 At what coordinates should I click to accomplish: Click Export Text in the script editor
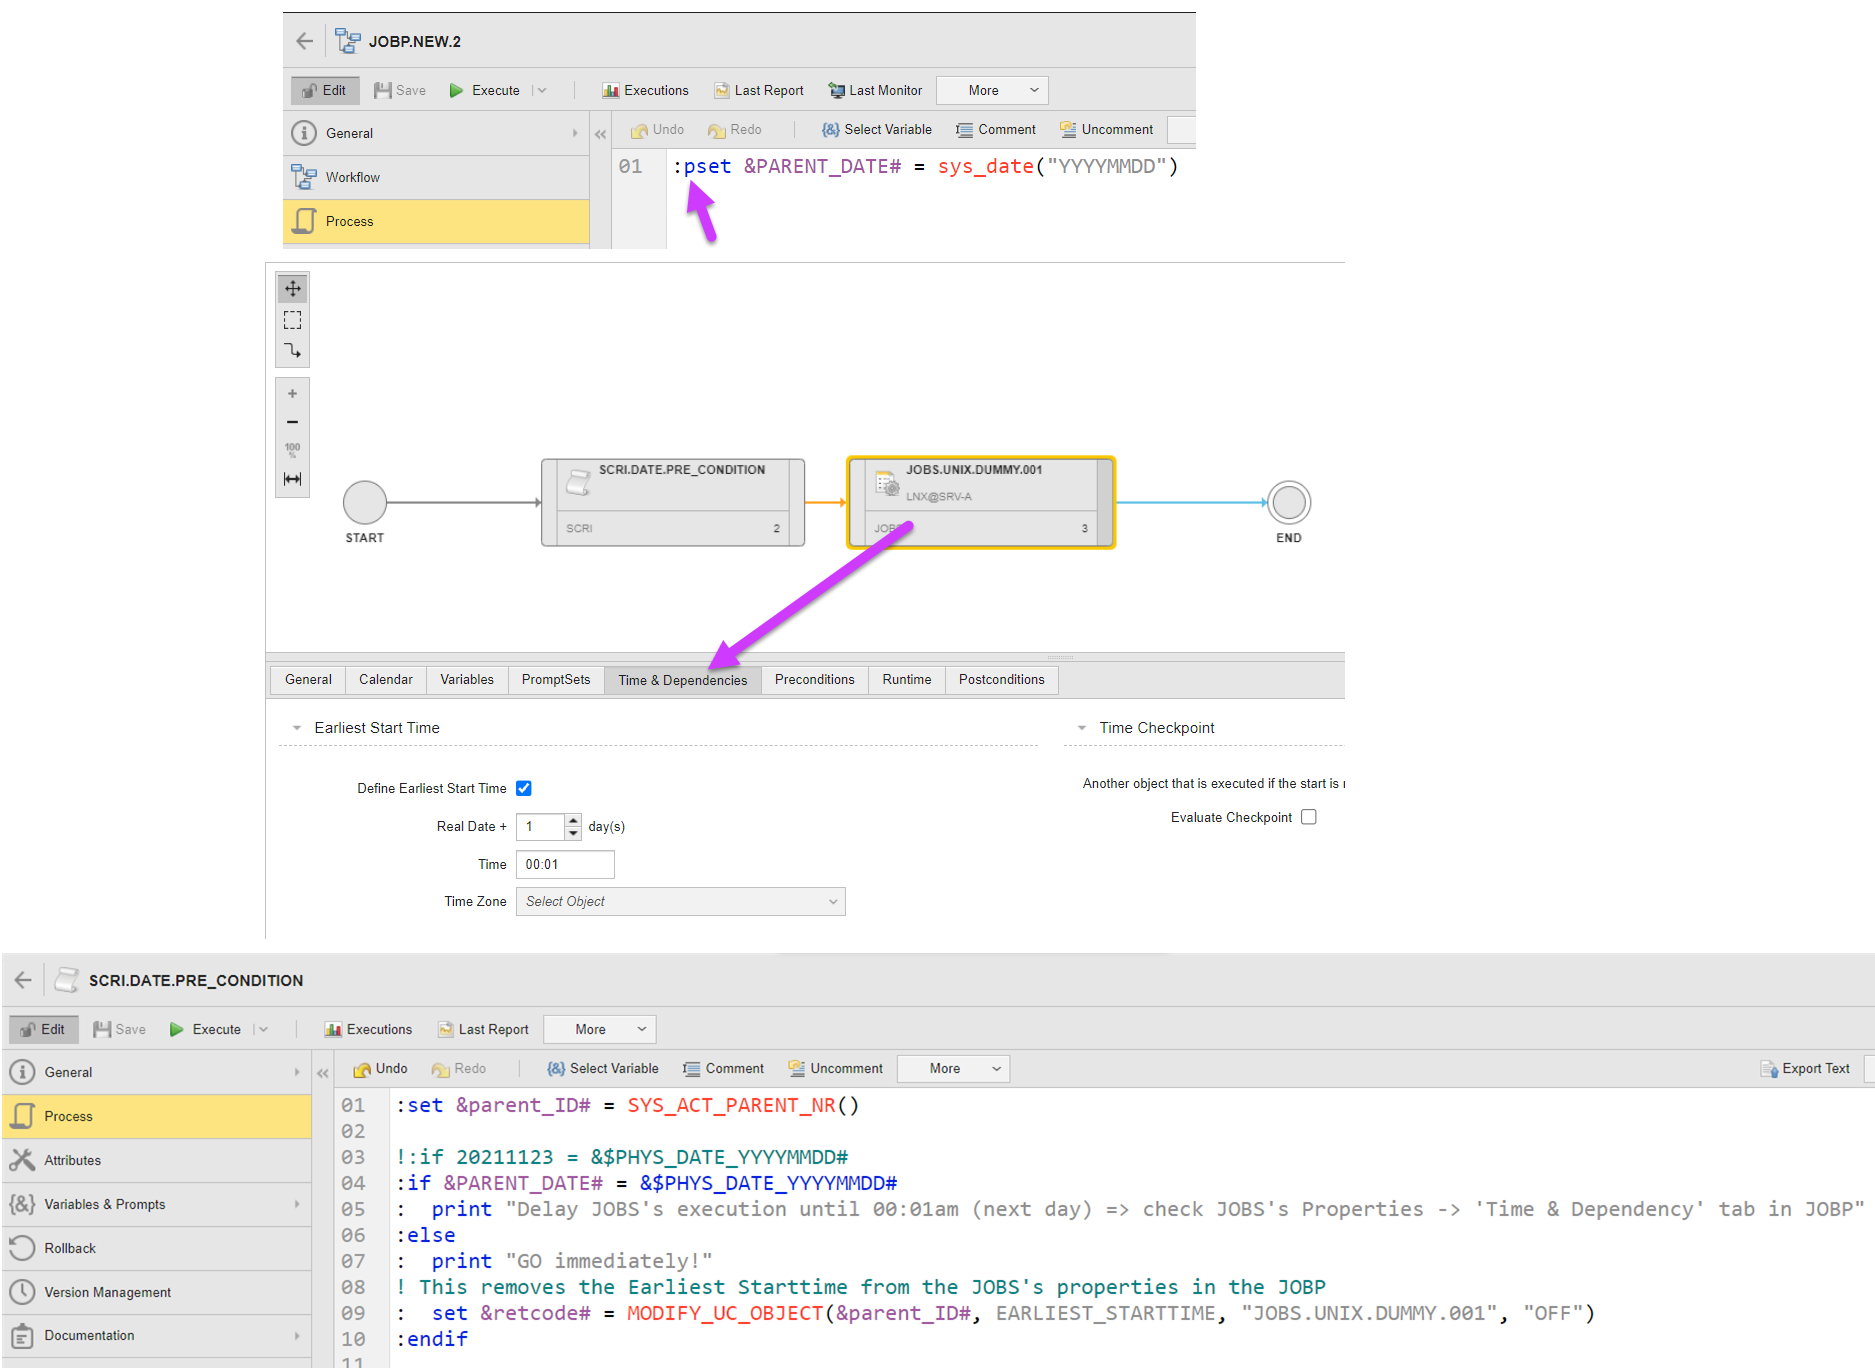[1805, 1068]
